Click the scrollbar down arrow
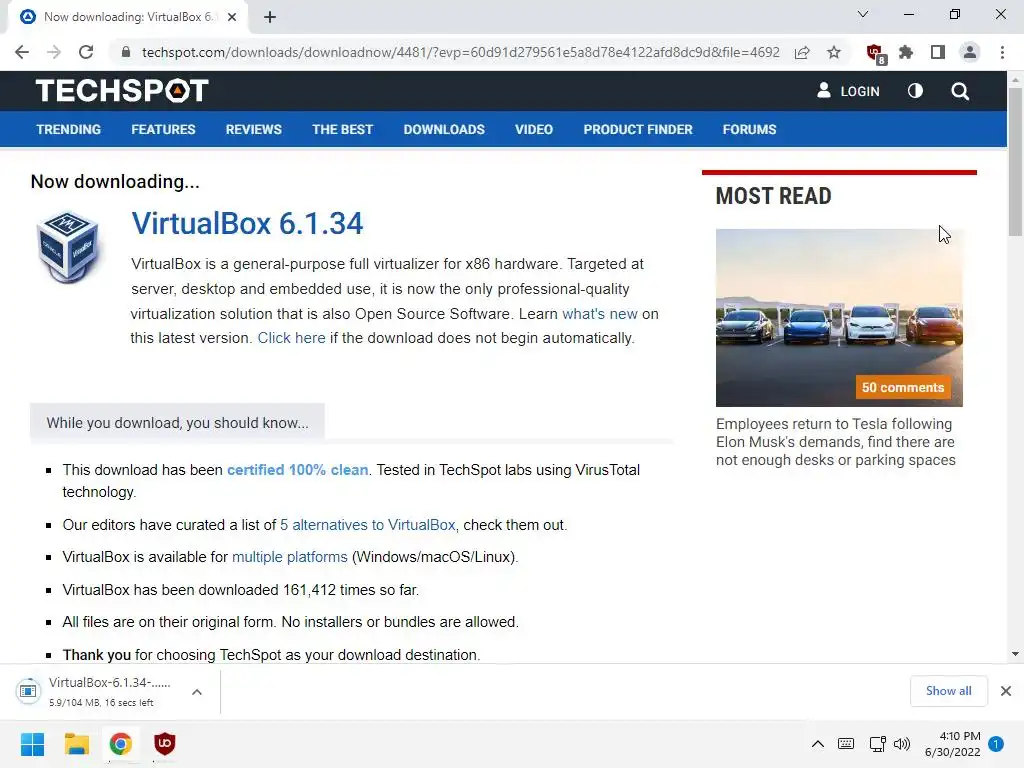 pyautogui.click(x=1015, y=654)
